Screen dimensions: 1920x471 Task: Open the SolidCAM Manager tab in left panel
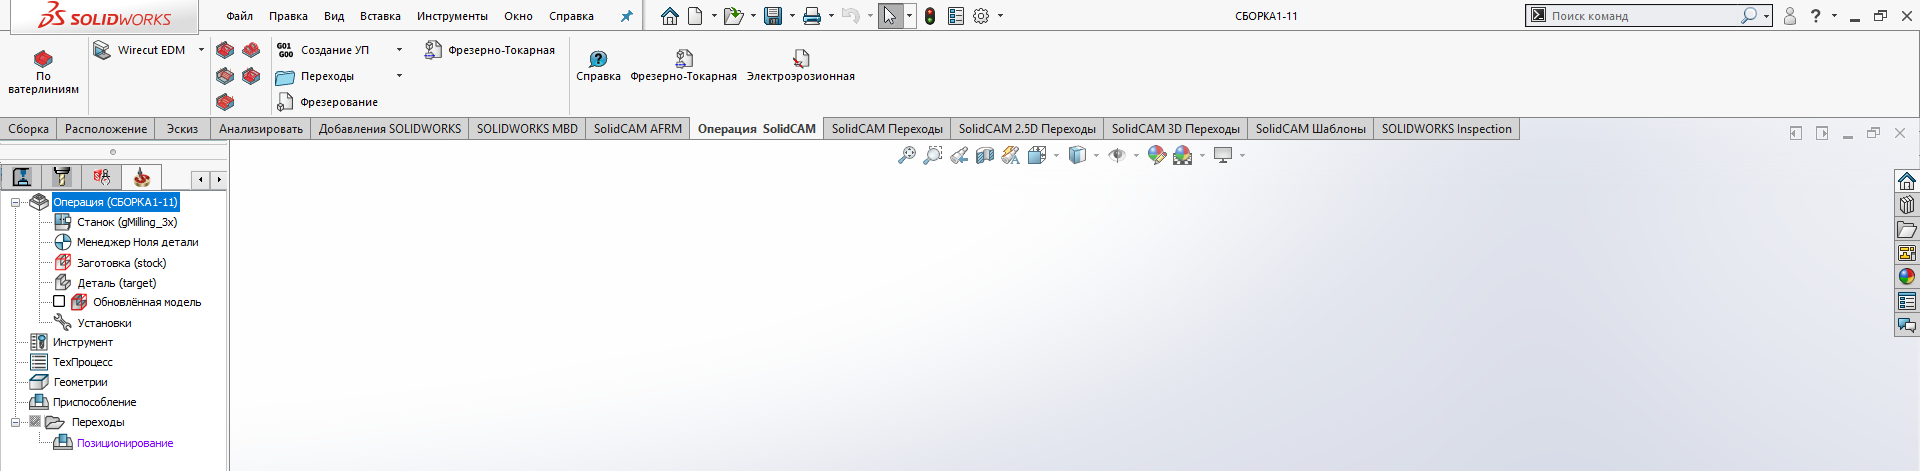pos(141,178)
